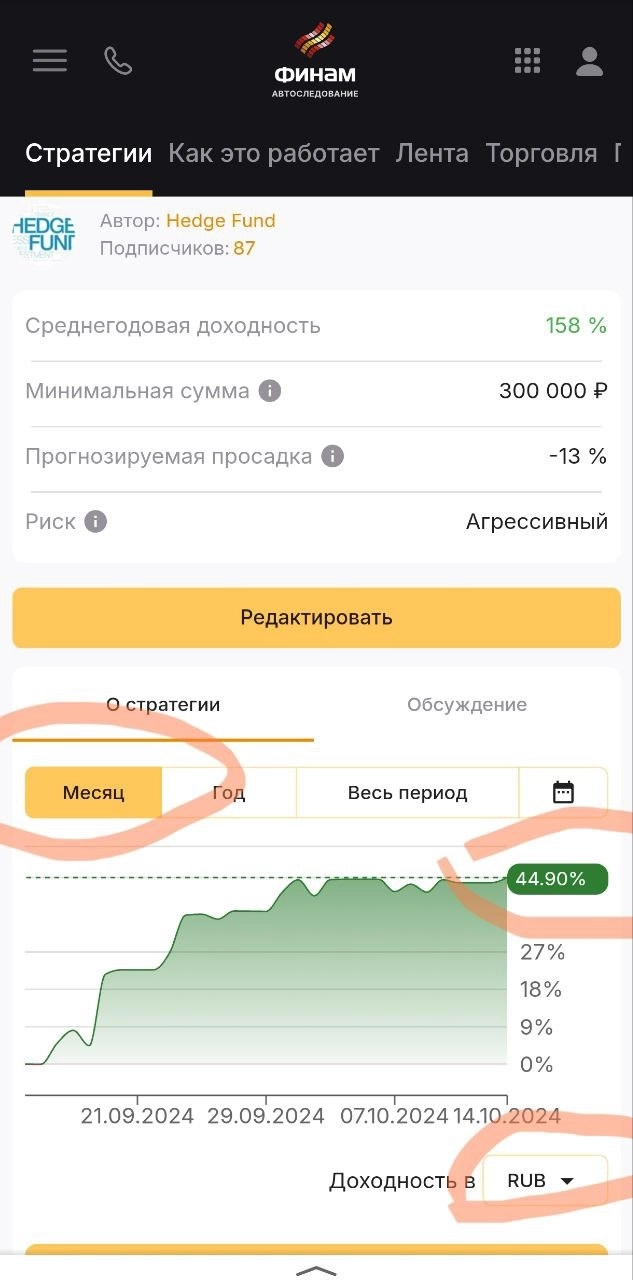Screen dimensions: 633x1280
Task: Tap the phone contact icon
Action: (118, 60)
